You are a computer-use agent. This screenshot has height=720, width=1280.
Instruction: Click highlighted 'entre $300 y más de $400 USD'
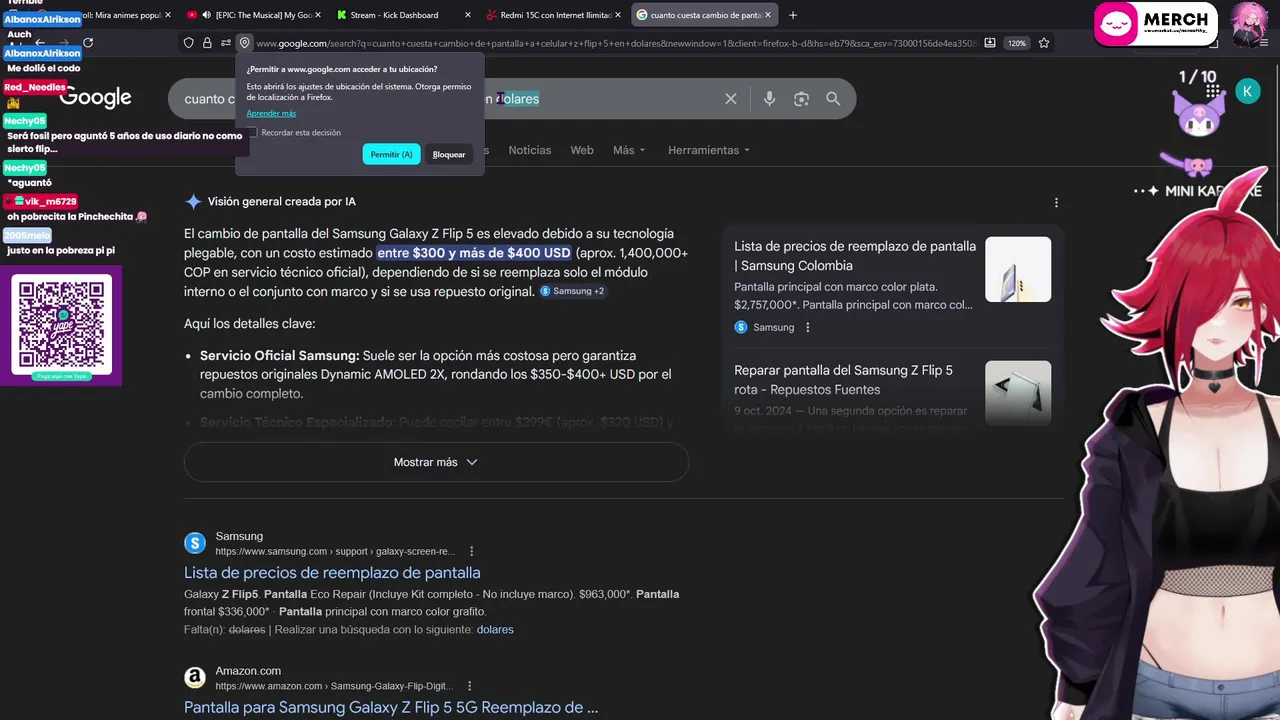(x=474, y=253)
